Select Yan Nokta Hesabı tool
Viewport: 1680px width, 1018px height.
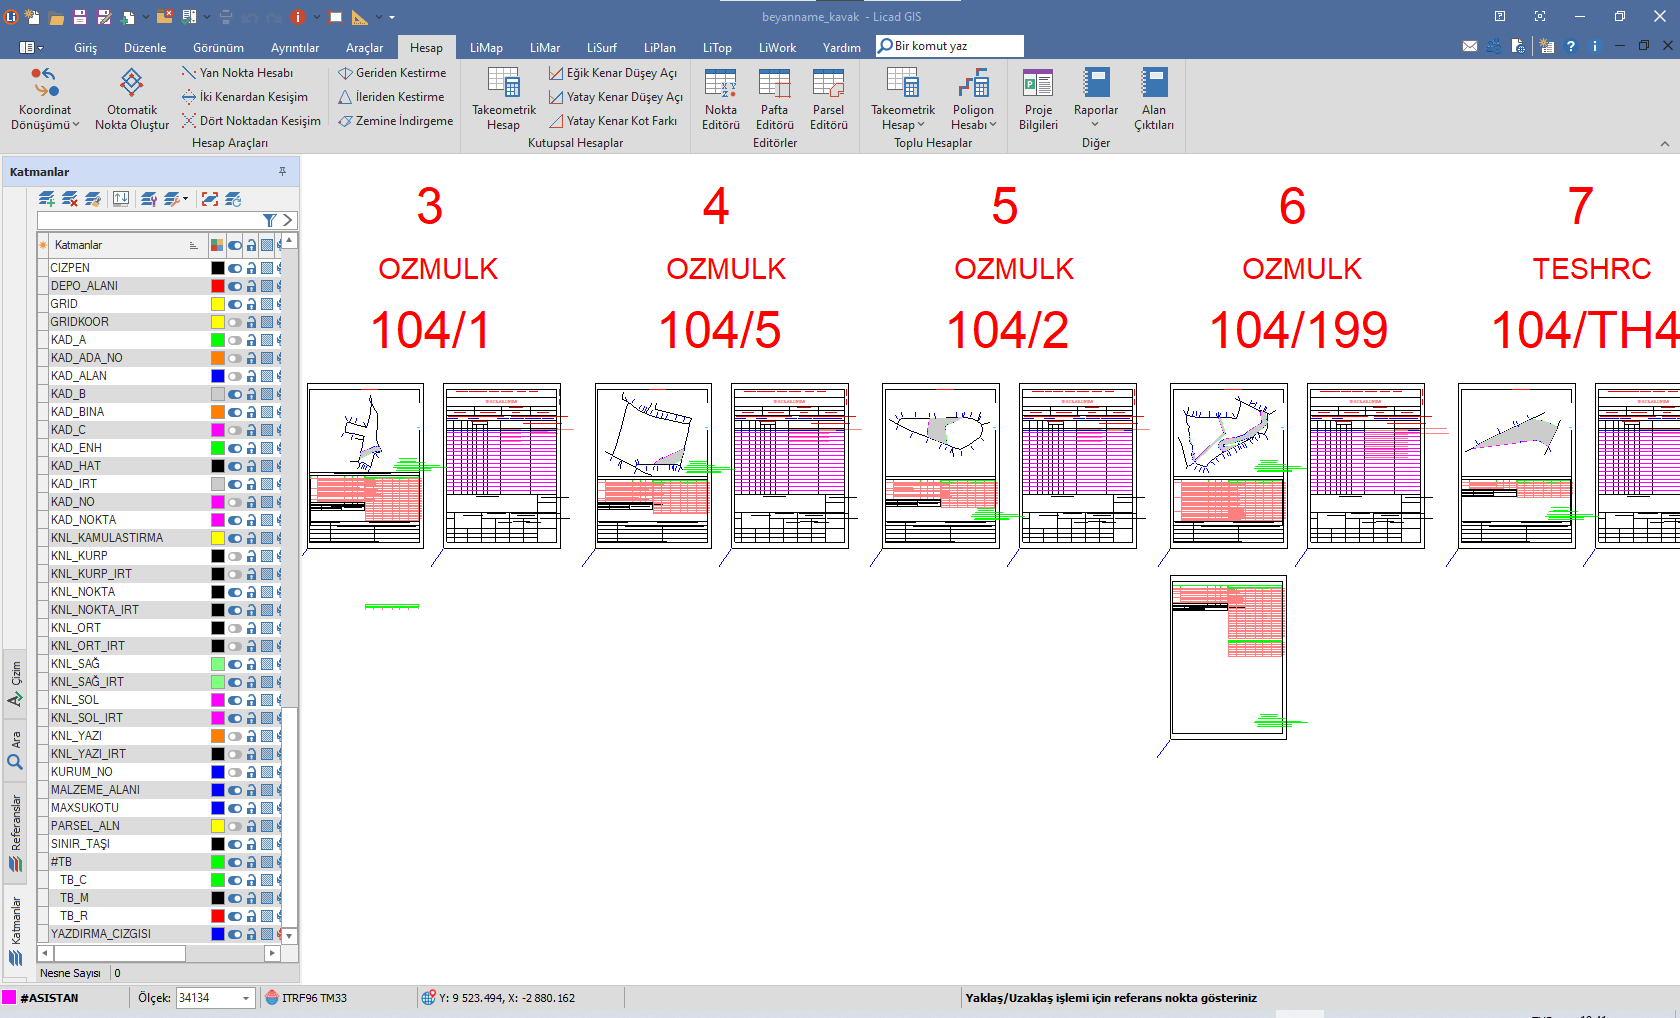[x=238, y=73]
